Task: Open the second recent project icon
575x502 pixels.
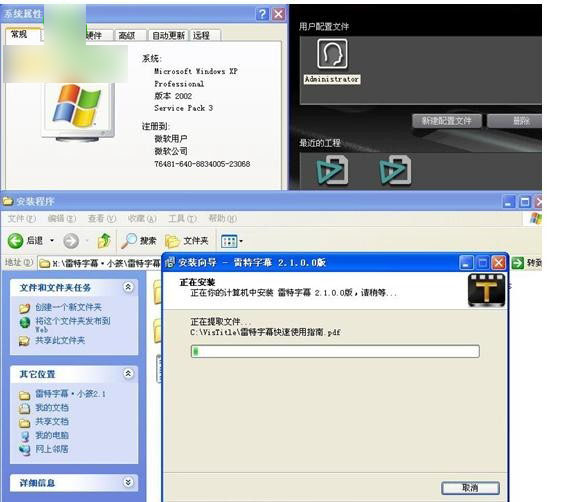Action: [396, 170]
